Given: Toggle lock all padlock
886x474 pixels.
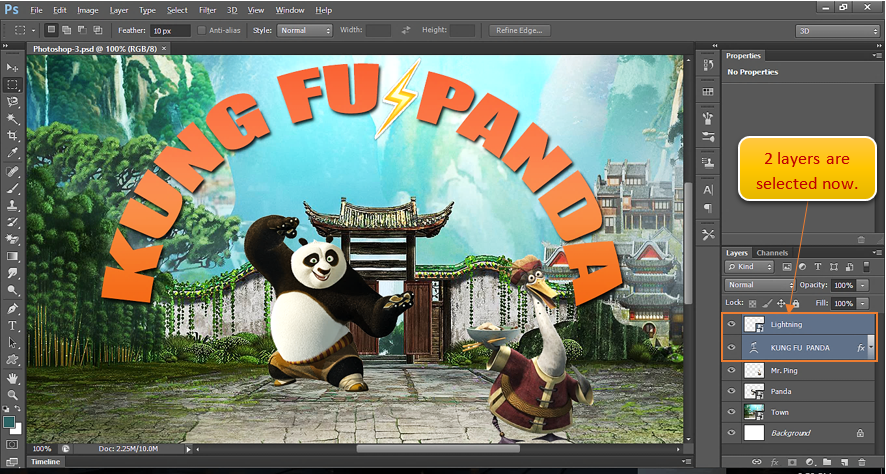Looking at the screenshot, I should (796, 303).
